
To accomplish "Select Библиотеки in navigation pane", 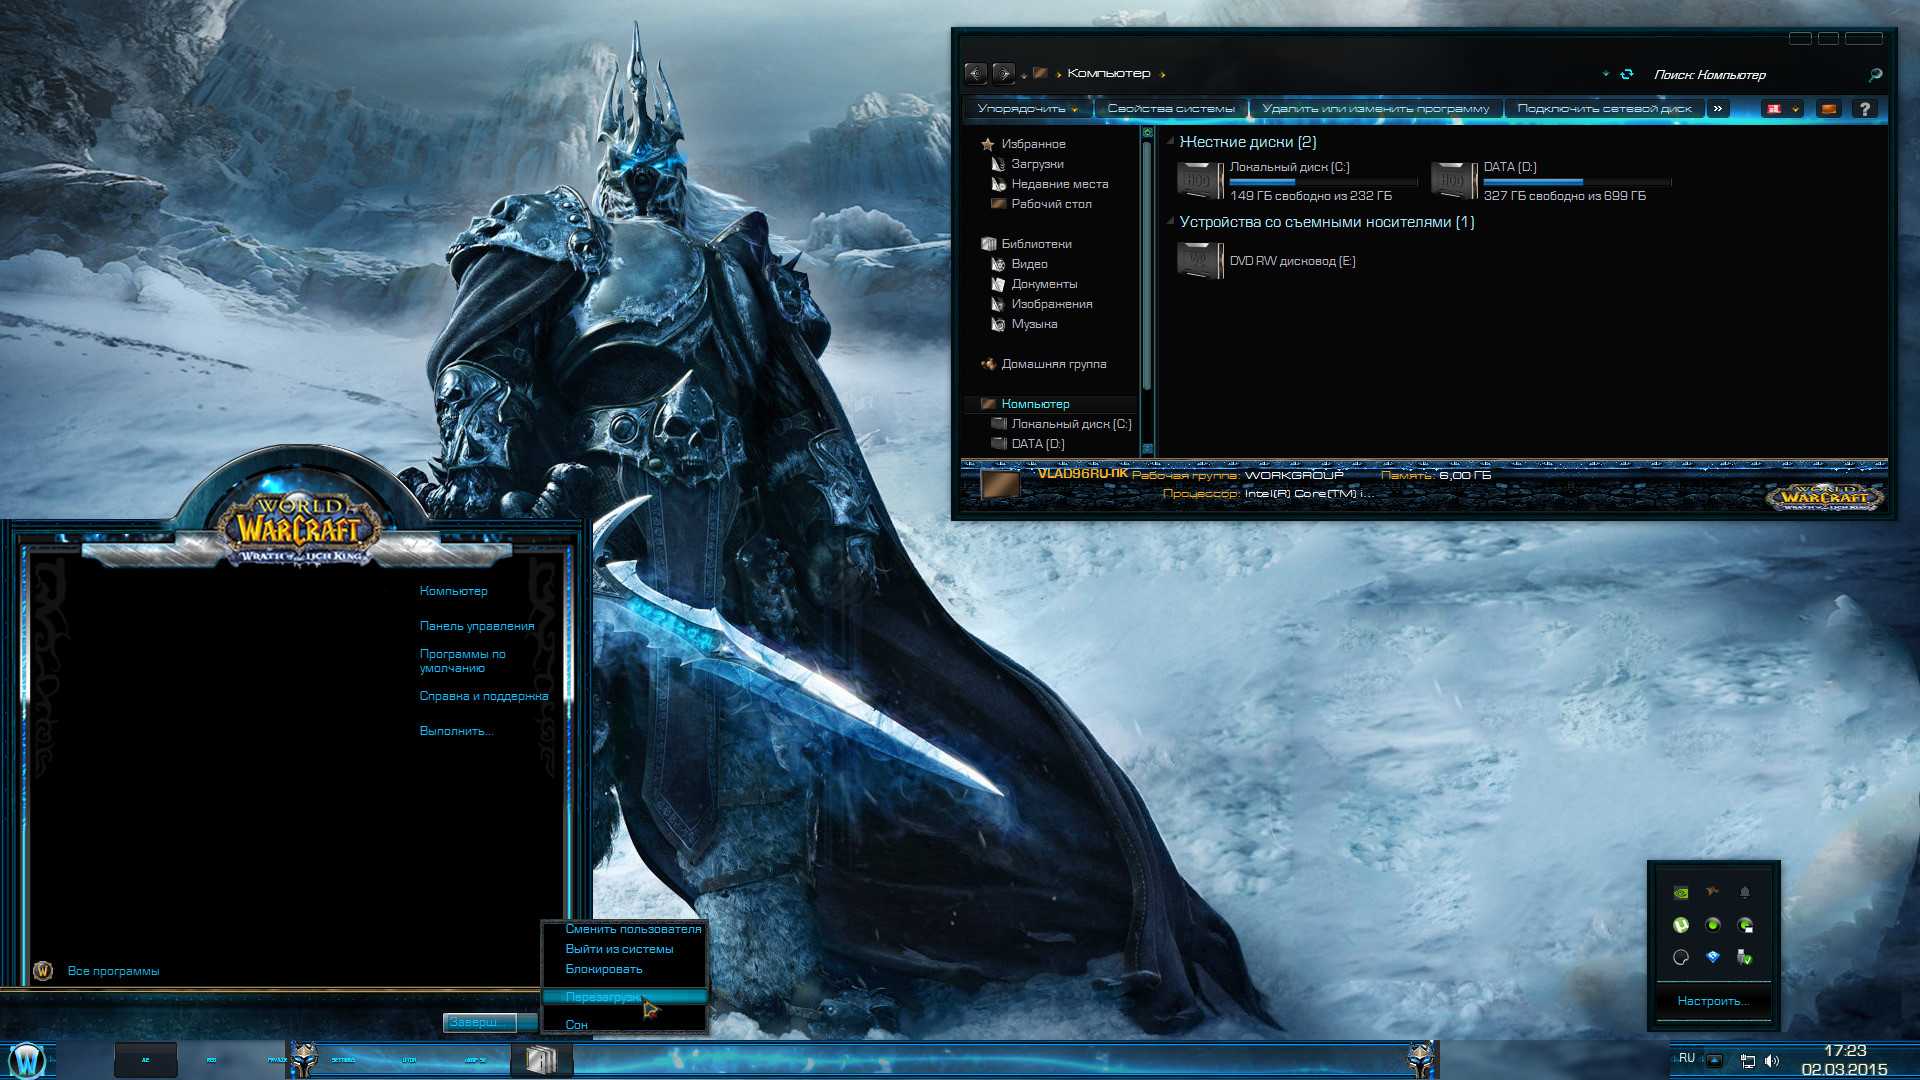I will click(x=1026, y=244).
